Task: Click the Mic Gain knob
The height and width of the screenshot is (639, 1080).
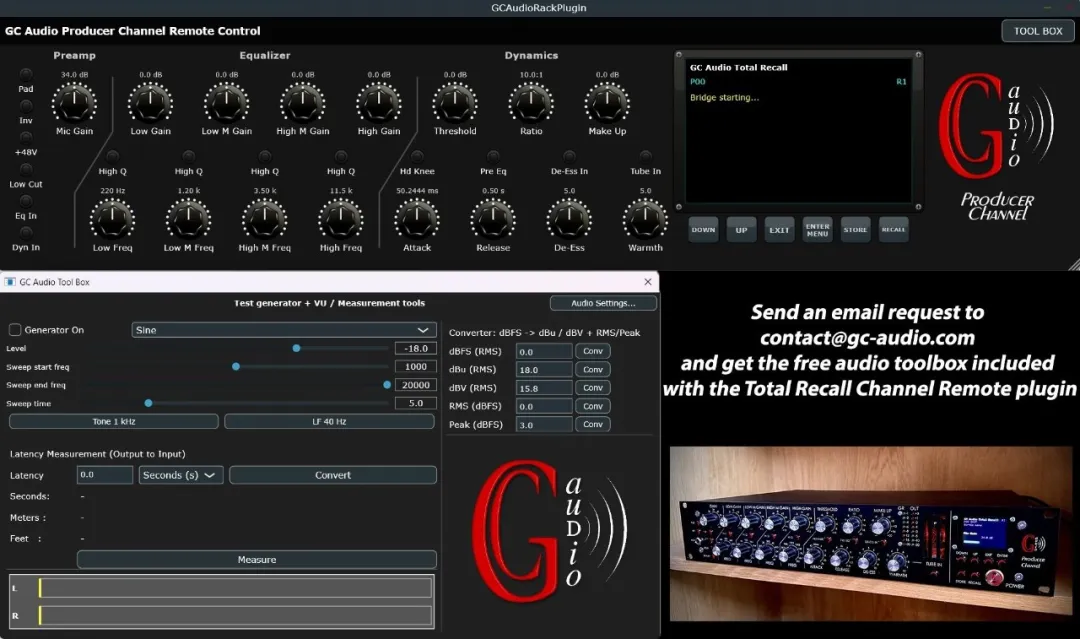Action: [74, 103]
